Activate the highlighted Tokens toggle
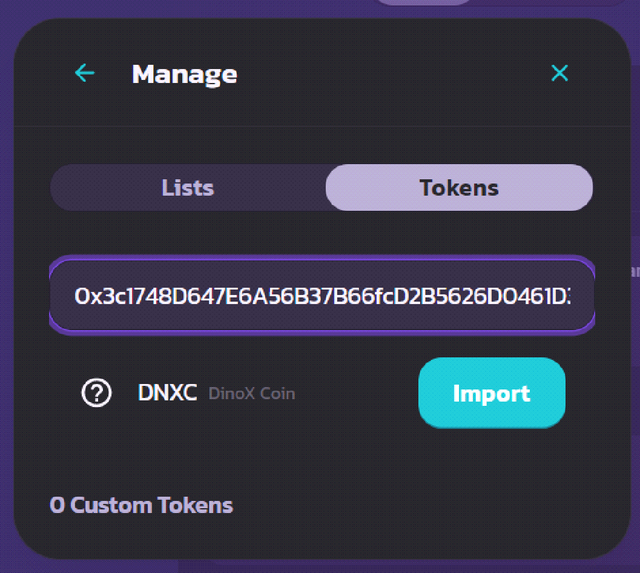 [x=459, y=188]
